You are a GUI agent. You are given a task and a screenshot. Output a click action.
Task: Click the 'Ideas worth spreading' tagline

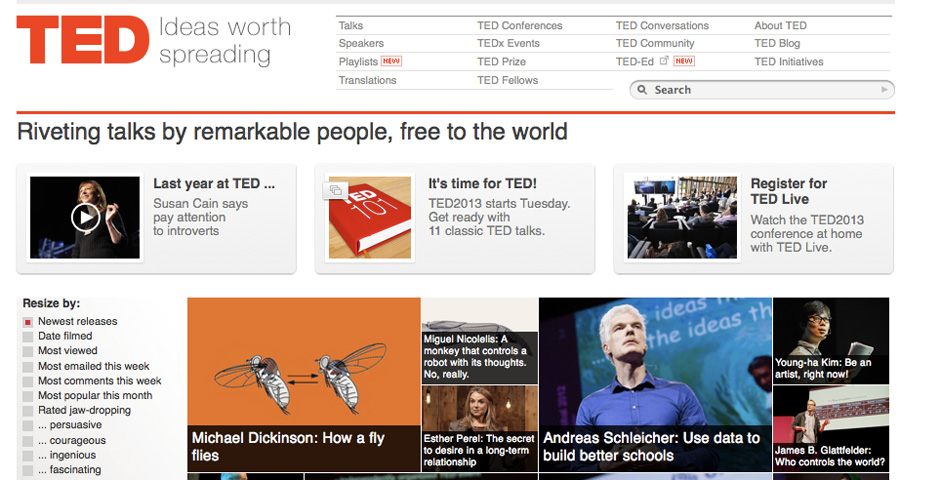225,40
